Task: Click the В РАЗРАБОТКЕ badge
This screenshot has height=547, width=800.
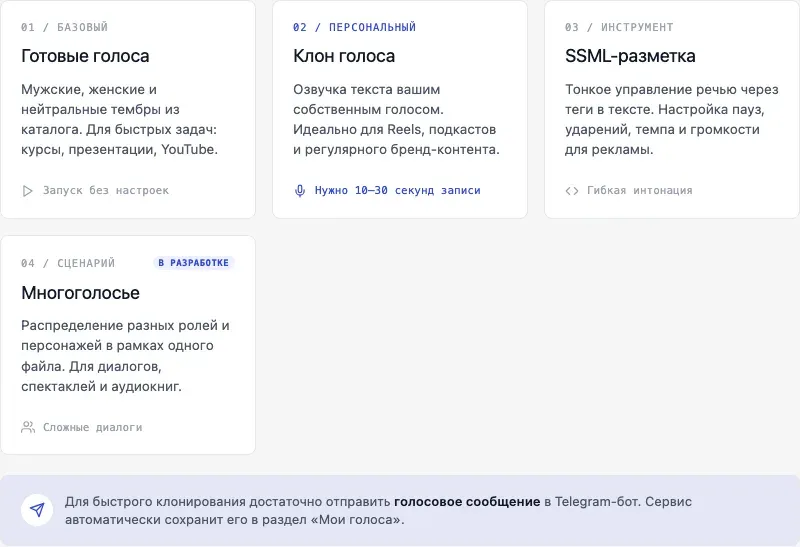Action: 193,263
